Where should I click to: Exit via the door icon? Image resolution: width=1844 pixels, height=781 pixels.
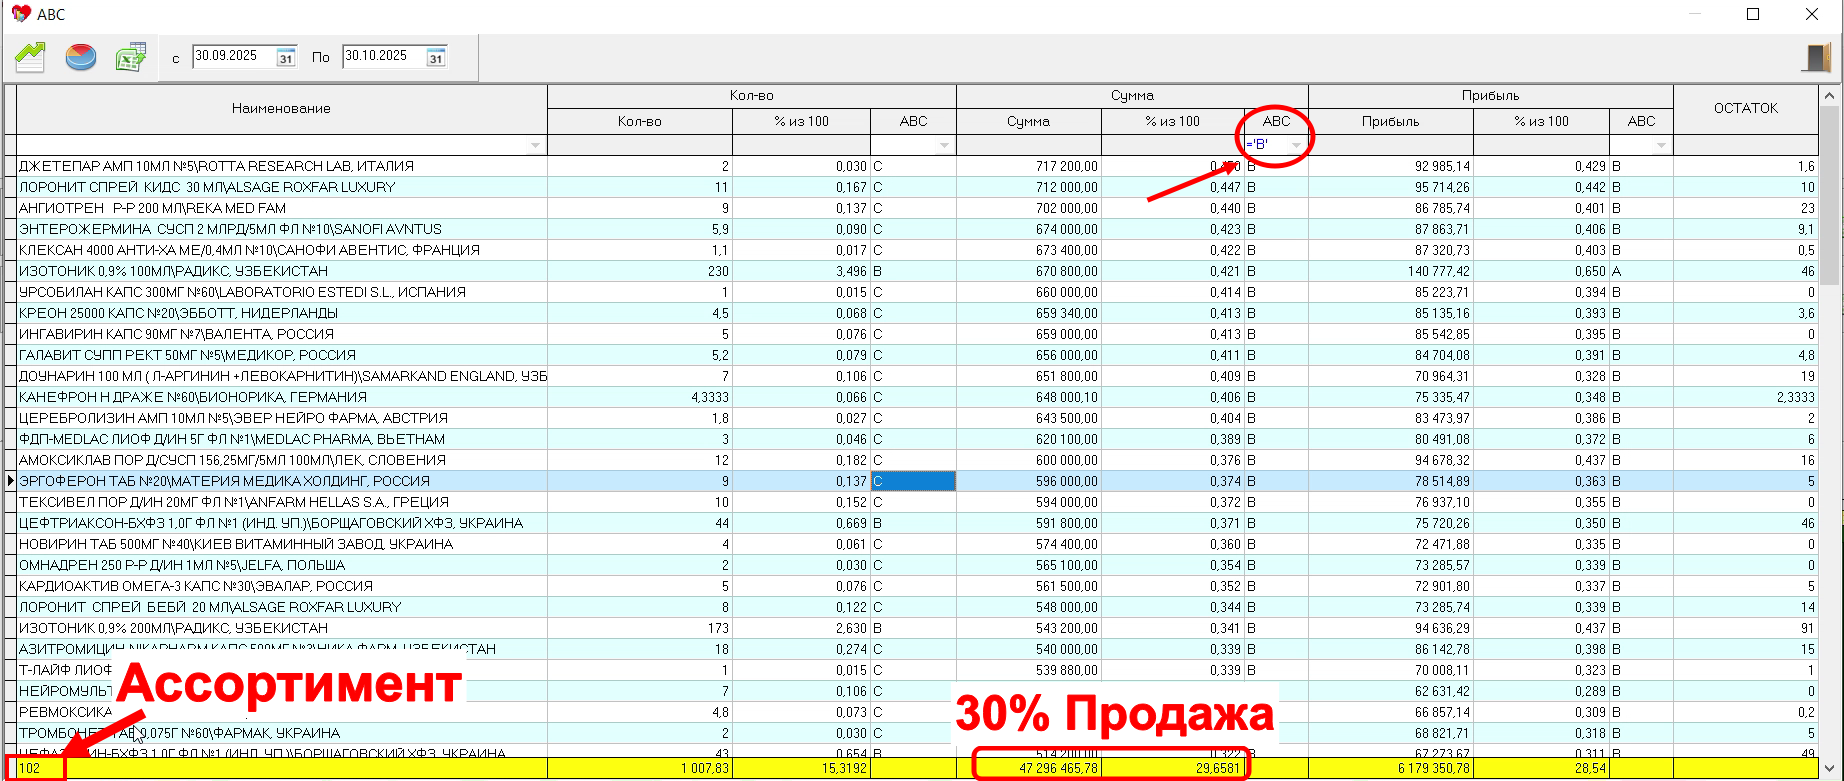coord(1816,57)
